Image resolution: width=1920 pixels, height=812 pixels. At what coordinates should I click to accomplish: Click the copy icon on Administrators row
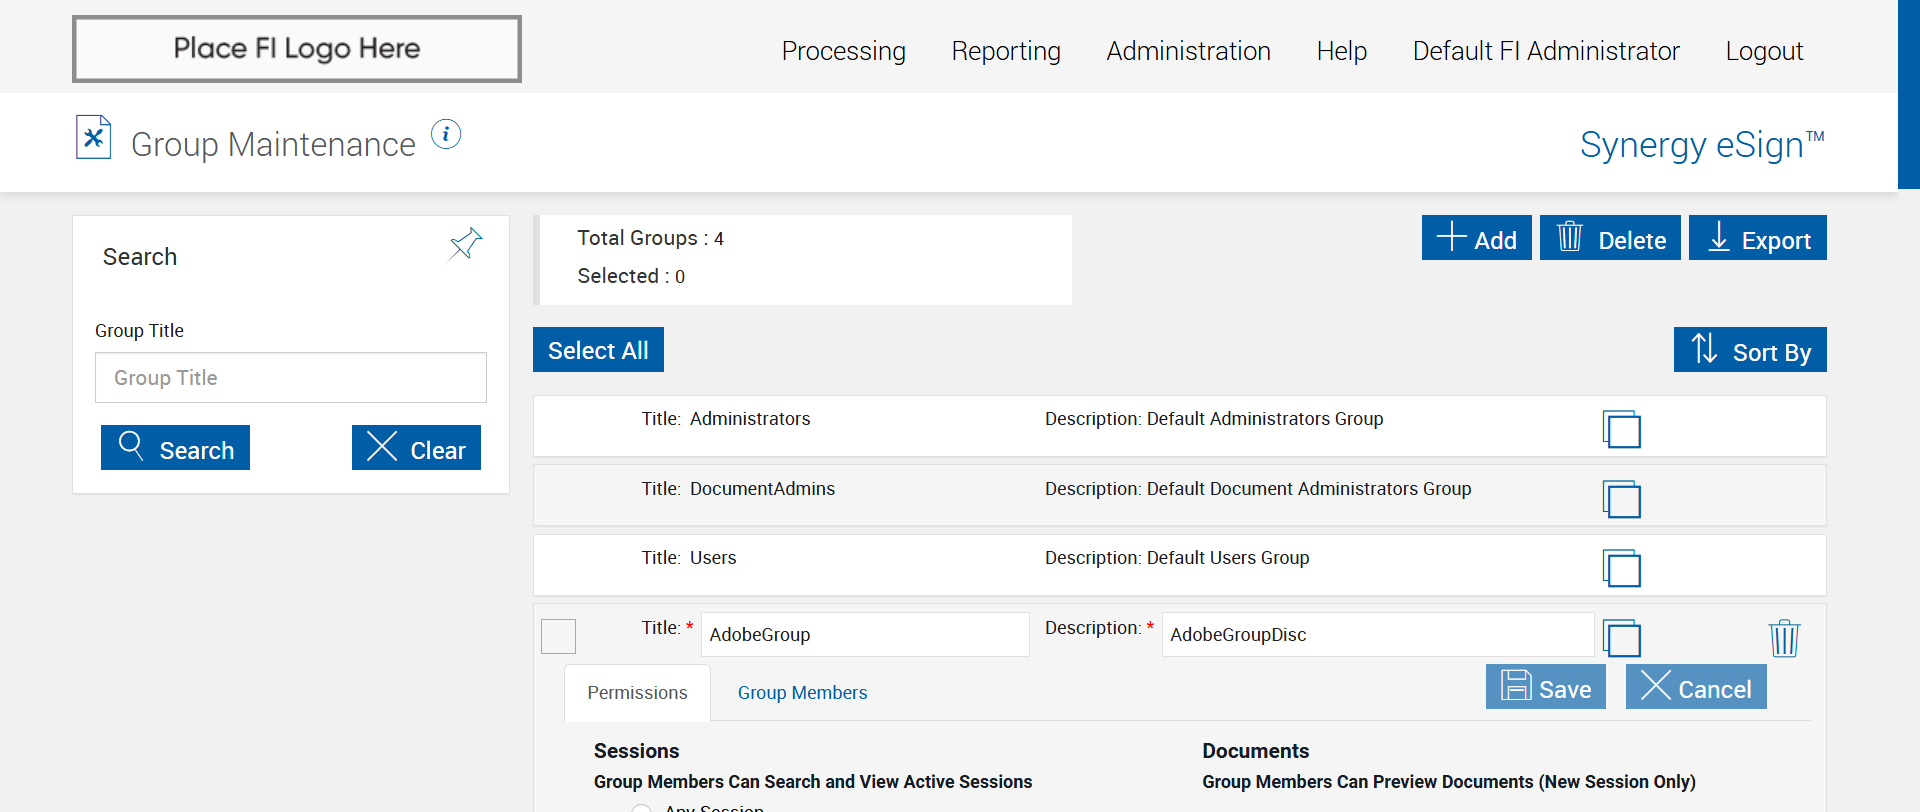[x=1621, y=429]
